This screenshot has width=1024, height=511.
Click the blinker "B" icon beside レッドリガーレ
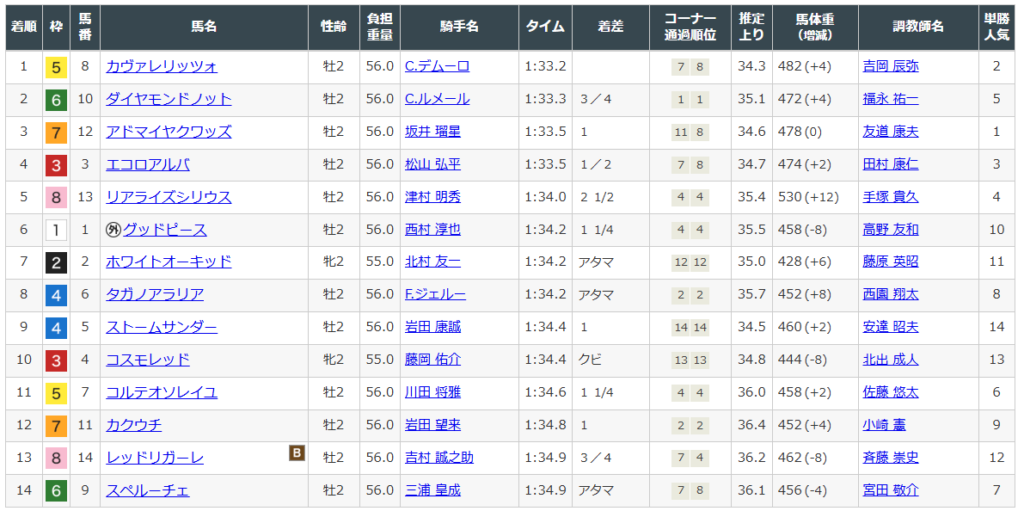tap(296, 454)
